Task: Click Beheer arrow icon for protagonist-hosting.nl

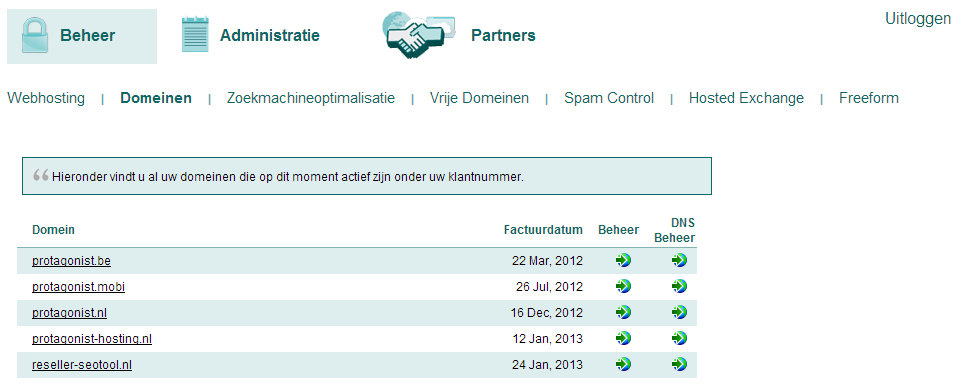Action: pos(623,338)
